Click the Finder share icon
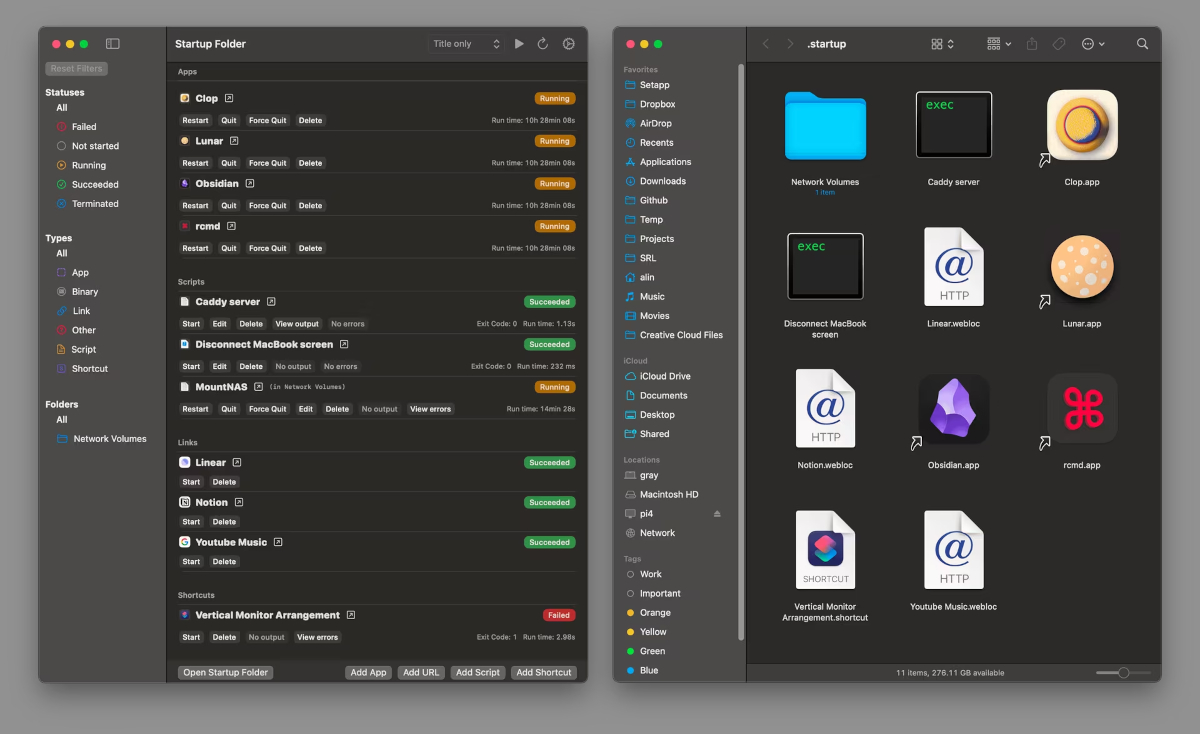 (x=1032, y=44)
